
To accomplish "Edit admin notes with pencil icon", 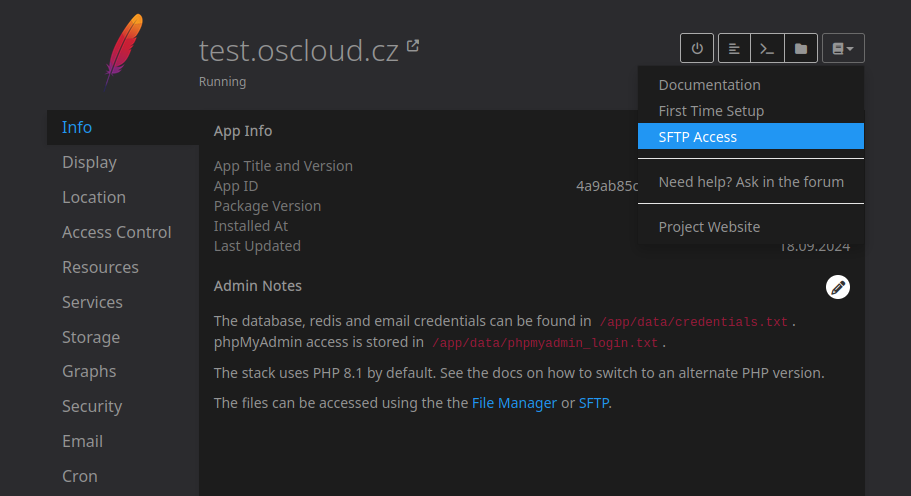I will tap(838, 287).
